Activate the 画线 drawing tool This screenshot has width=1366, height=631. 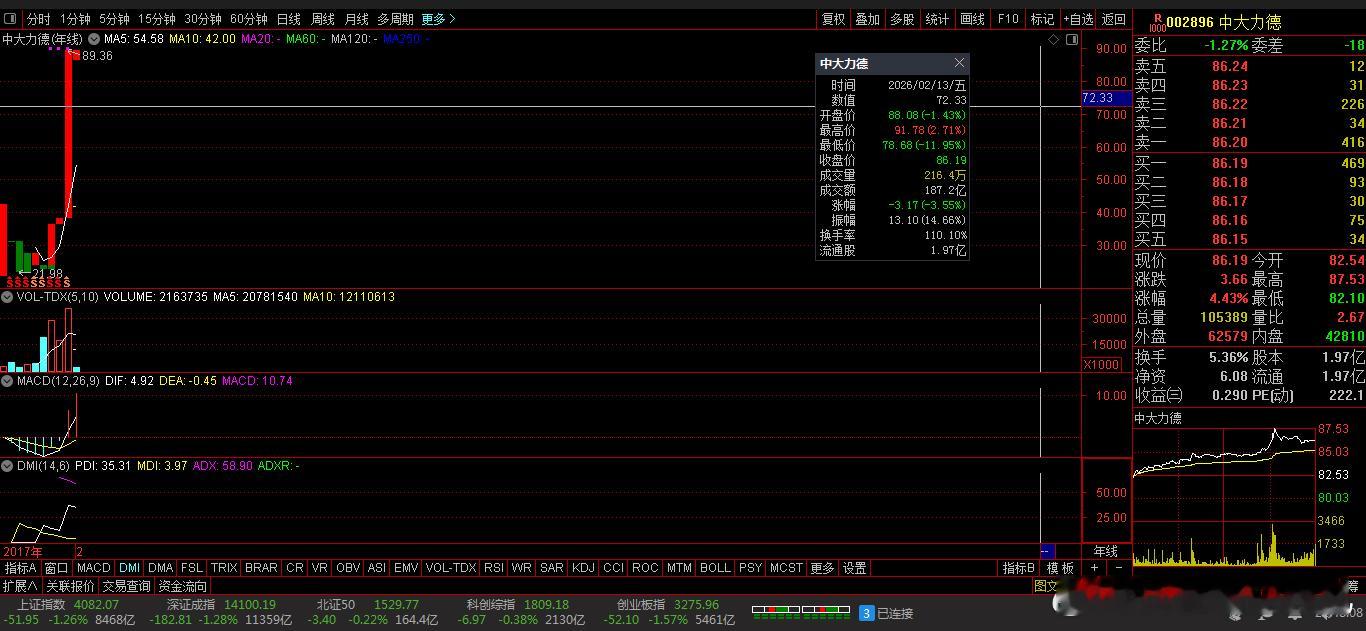972,19
